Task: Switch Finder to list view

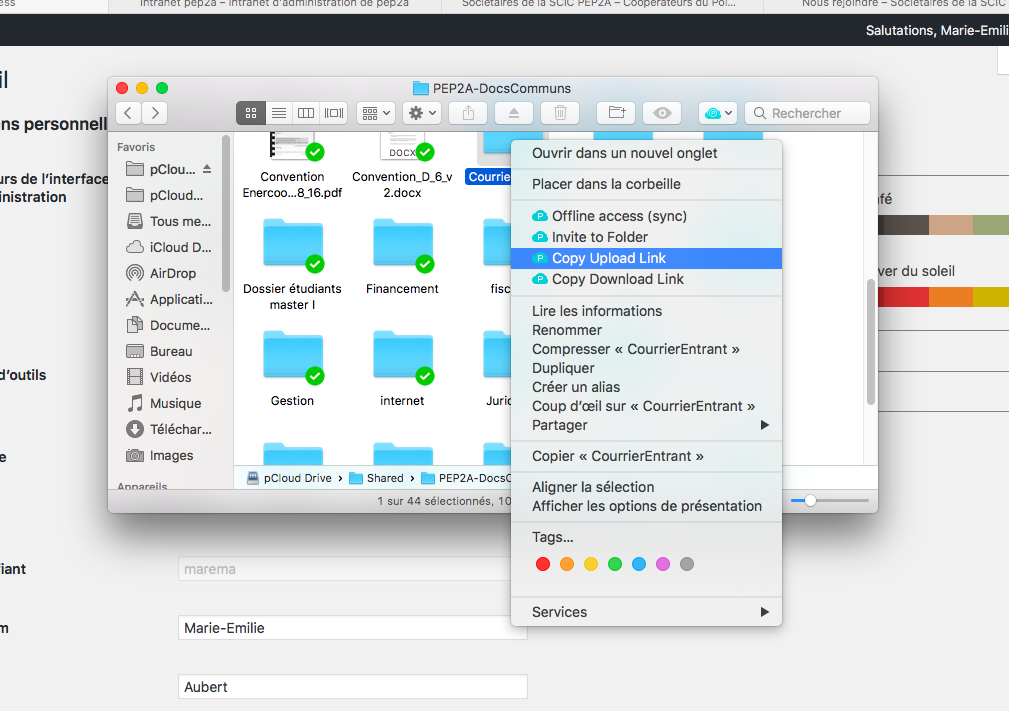Action: [279, 113]
